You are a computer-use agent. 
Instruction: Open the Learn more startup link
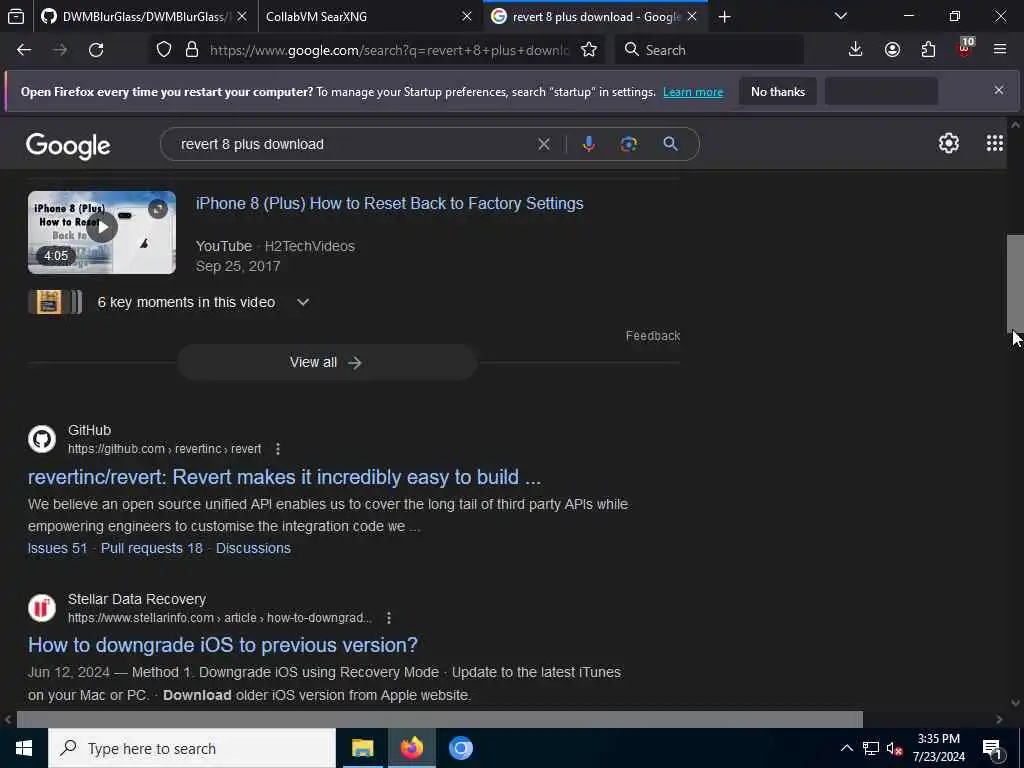coord(693,92)
